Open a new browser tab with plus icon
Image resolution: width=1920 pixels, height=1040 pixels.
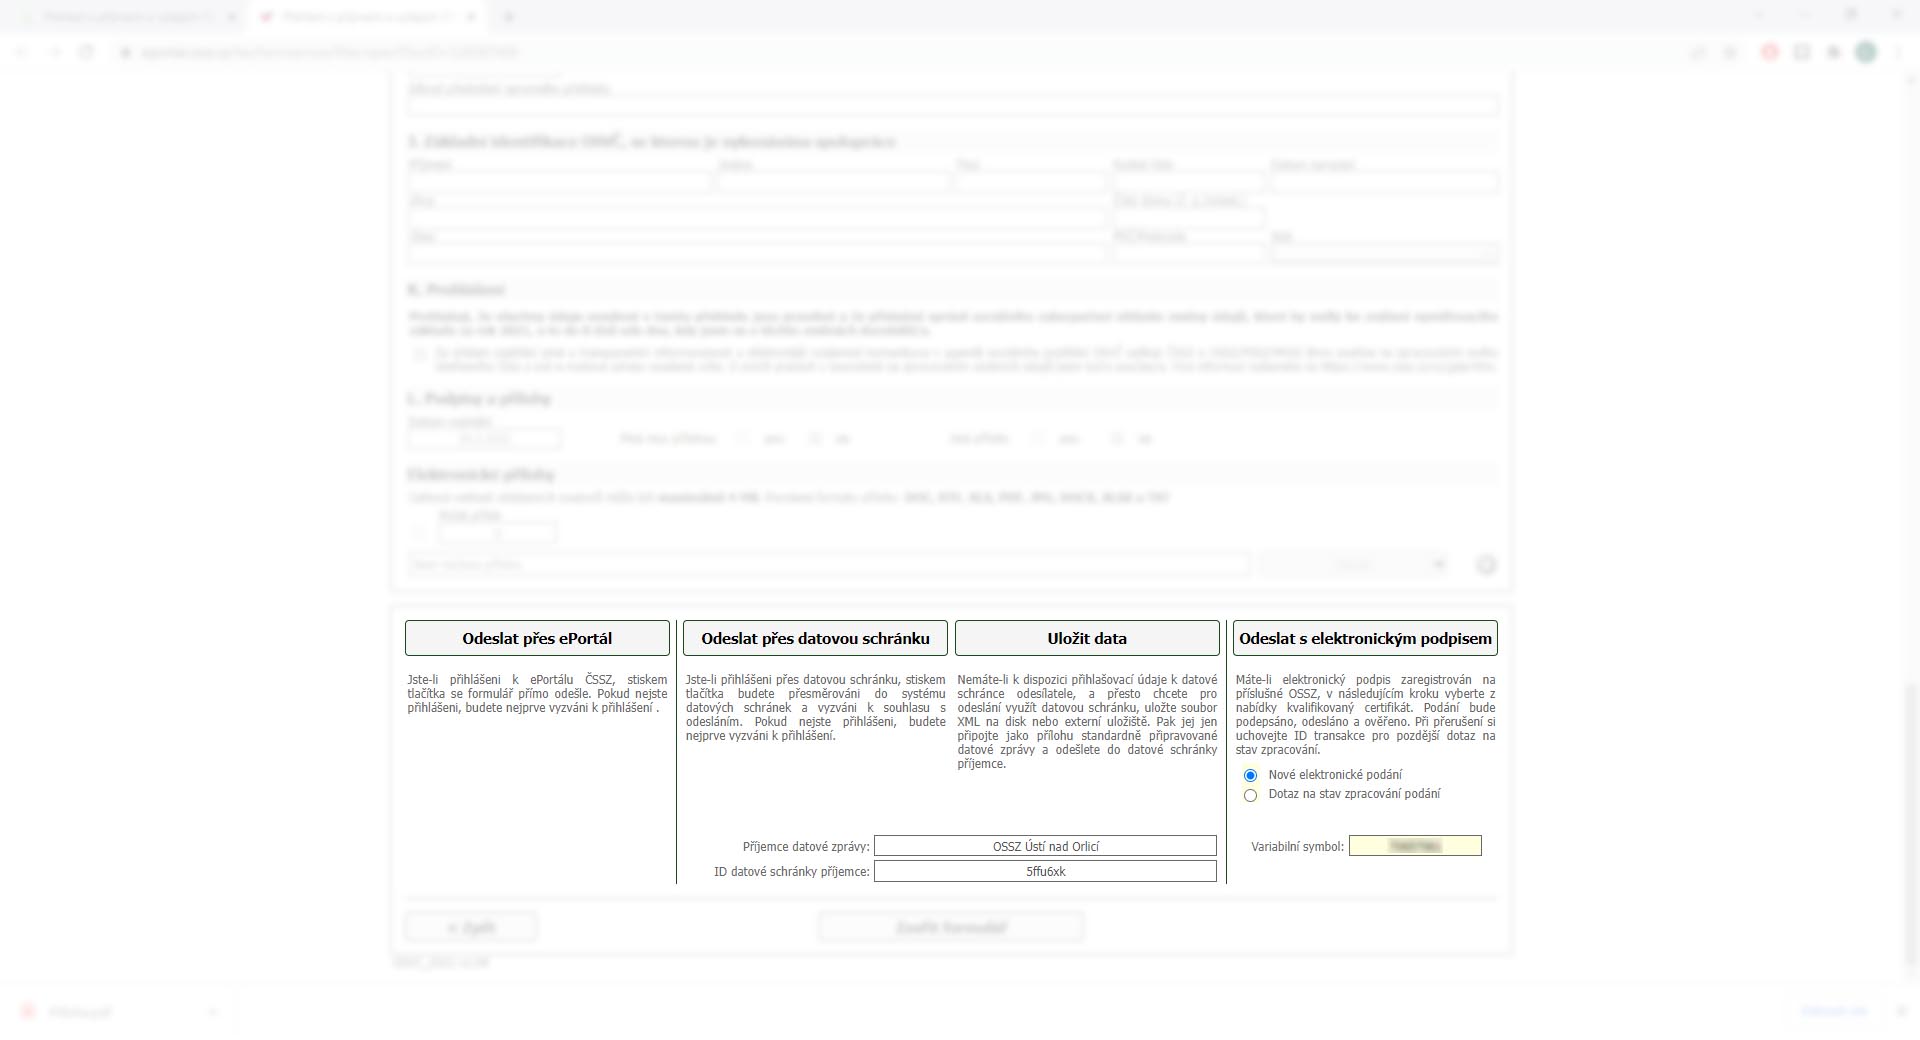coord(508,17)
